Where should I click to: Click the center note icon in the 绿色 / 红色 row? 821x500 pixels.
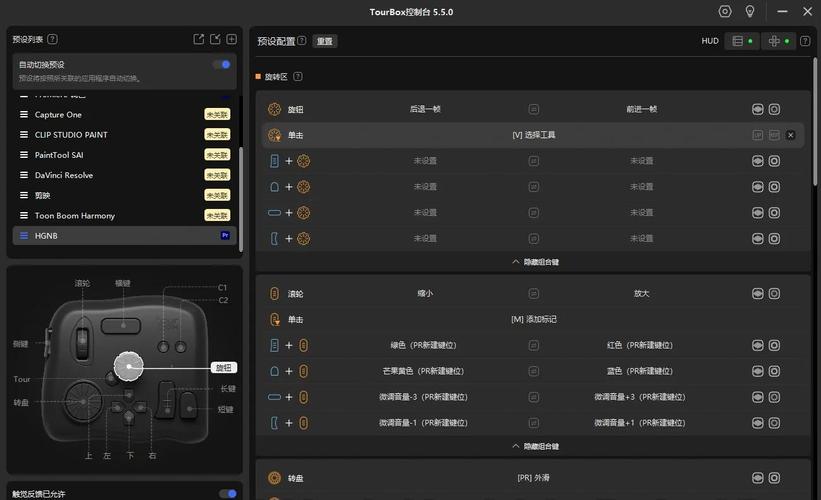[x=534, y=345]
